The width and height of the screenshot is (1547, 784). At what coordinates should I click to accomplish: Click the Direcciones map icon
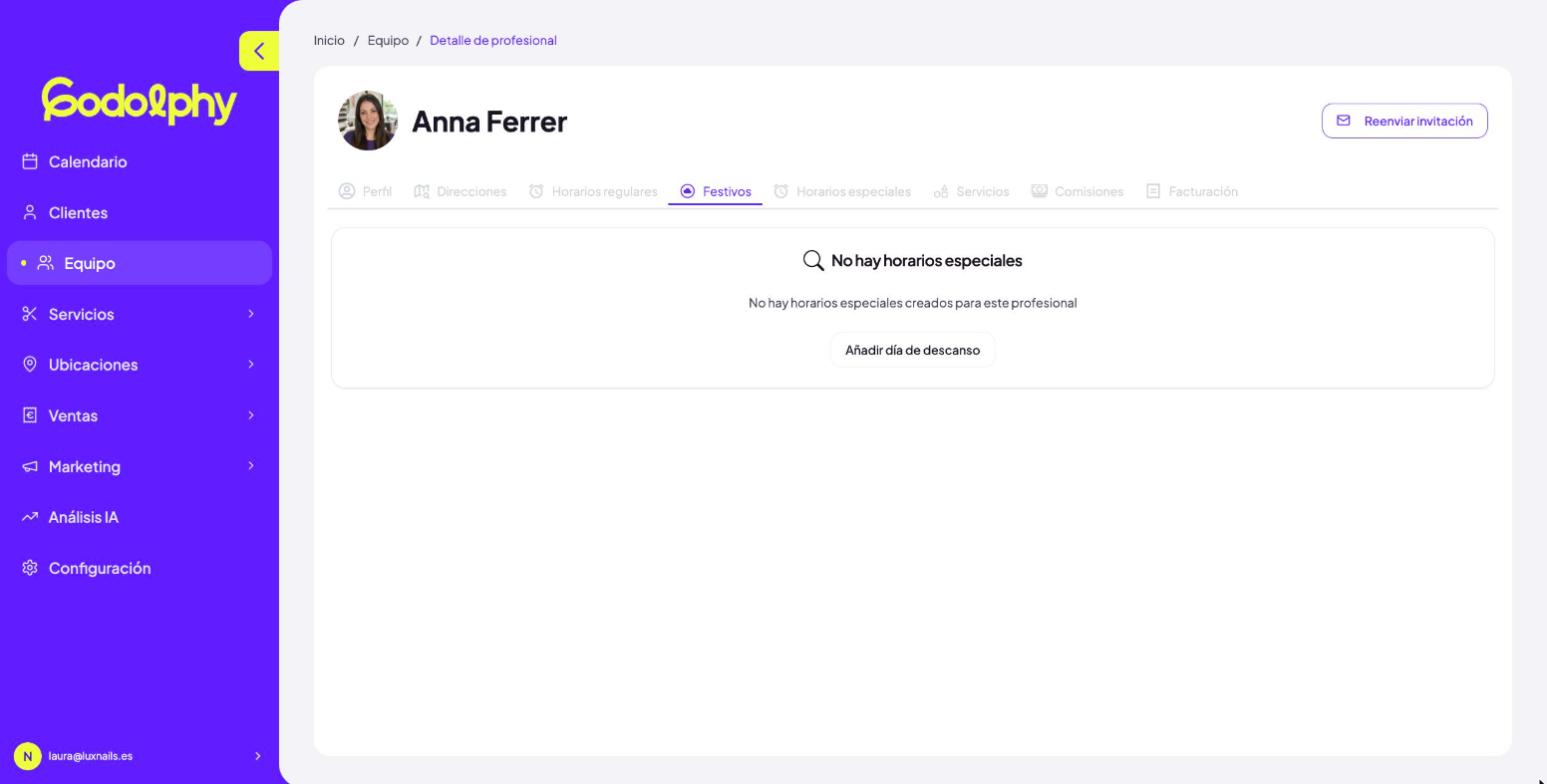[x=421, y=191]
